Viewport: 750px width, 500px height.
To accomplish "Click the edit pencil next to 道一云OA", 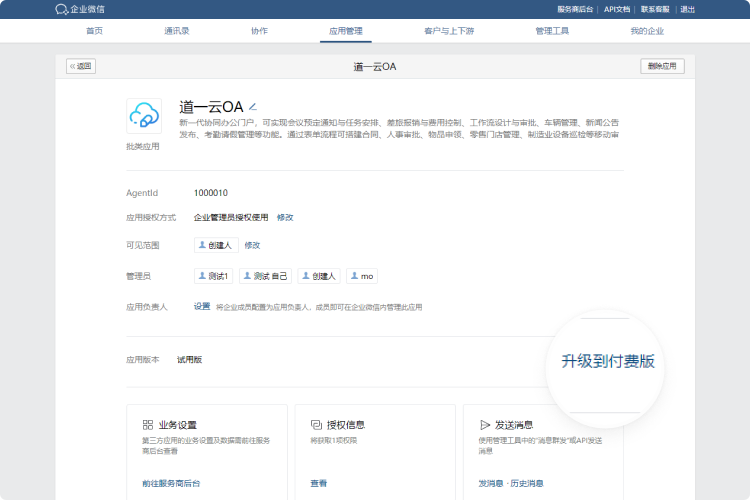I will (253, 107).
